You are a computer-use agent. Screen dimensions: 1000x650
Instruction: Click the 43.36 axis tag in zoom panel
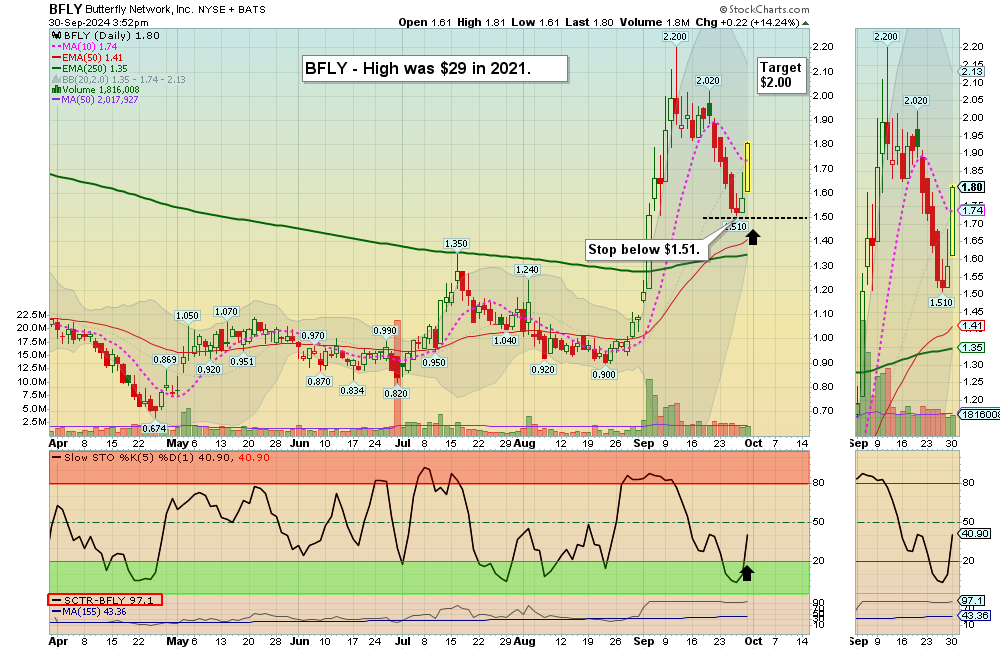pos(975,616)
